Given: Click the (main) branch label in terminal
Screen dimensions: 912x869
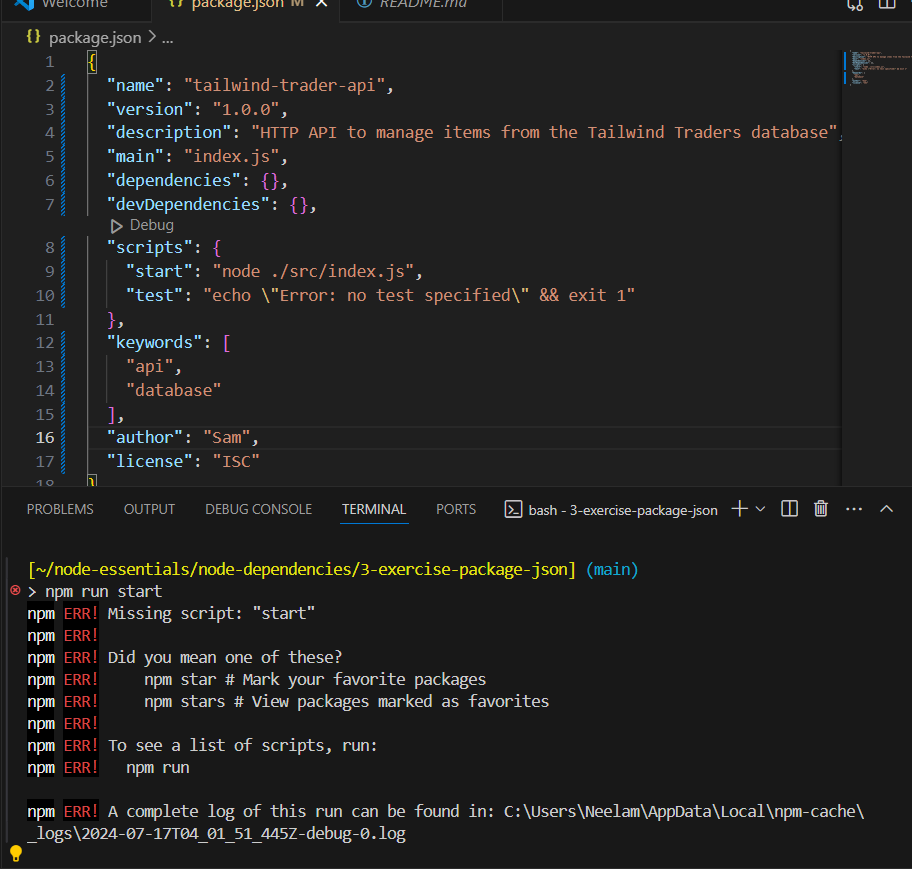Looking at the screenshot, I should click(x=612, y=569).
